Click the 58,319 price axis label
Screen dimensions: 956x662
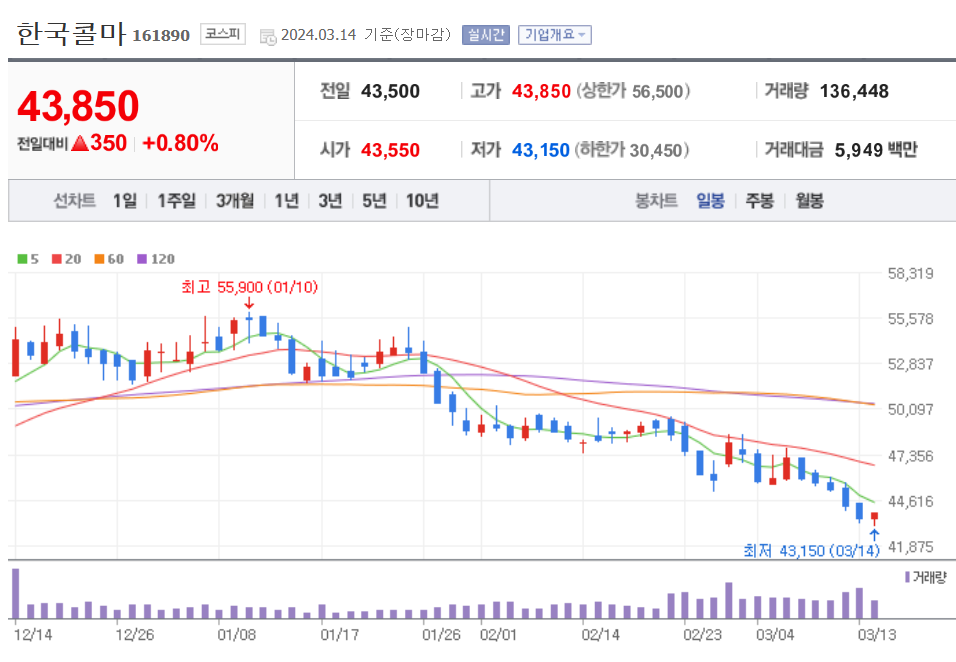click(910, 274)
